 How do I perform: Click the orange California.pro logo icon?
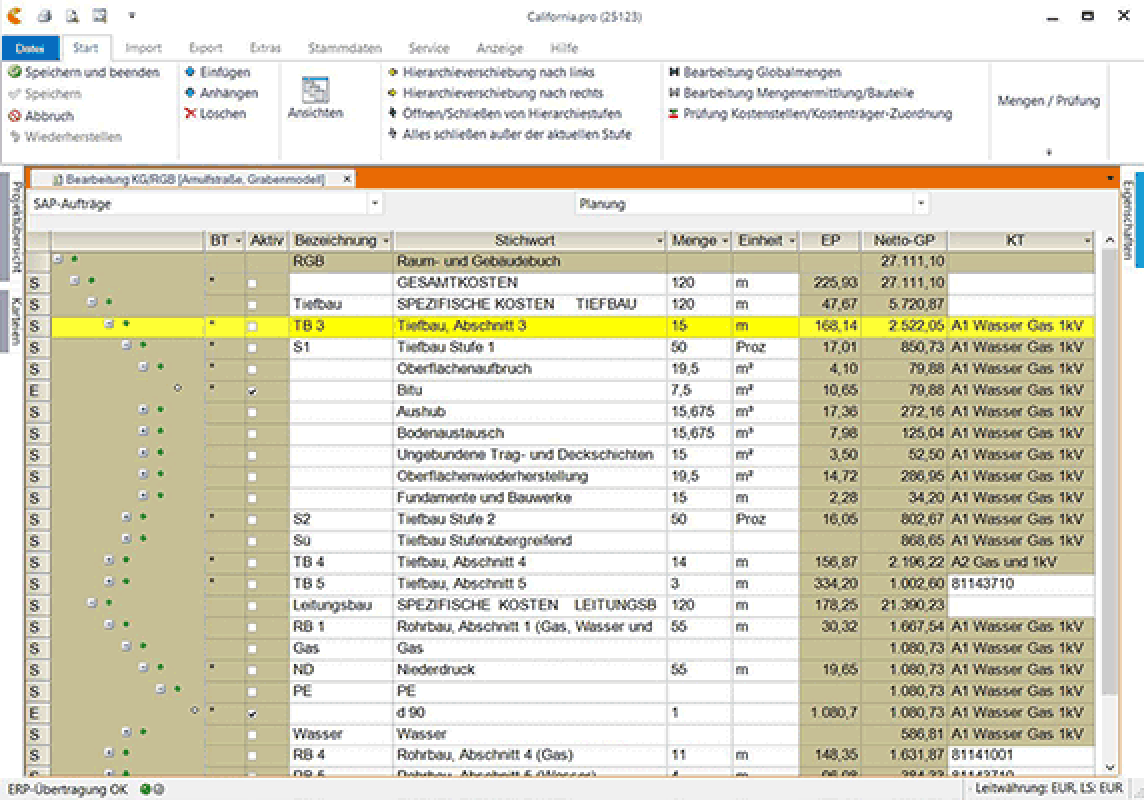(15, 15)
